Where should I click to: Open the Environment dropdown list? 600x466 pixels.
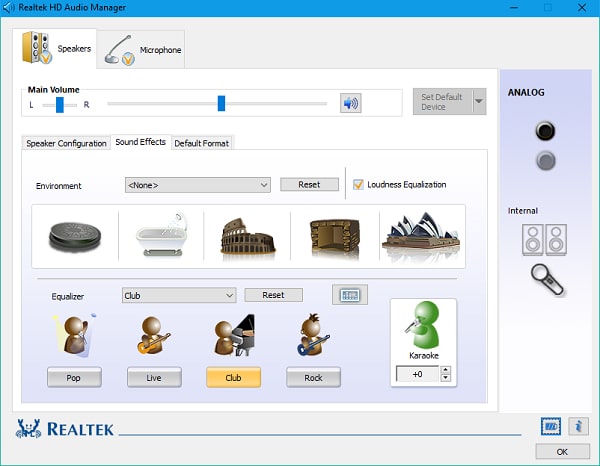pyautogui.click(x=264, y=185)
